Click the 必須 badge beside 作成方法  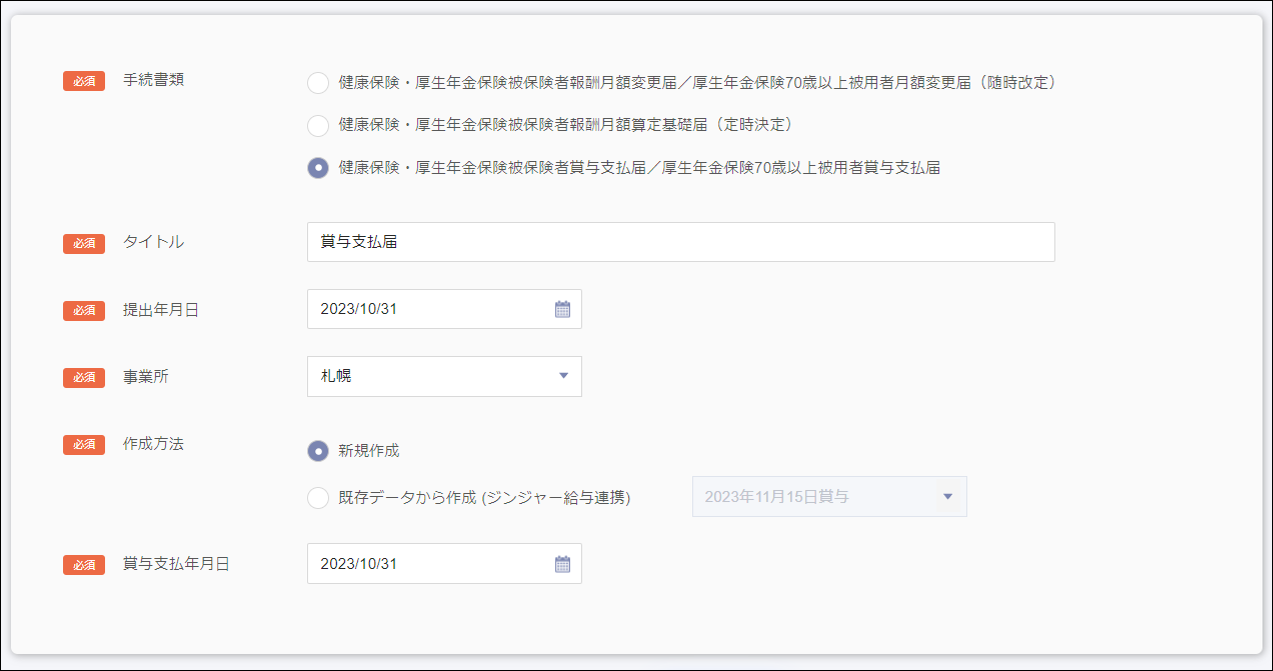click(84, 445)
